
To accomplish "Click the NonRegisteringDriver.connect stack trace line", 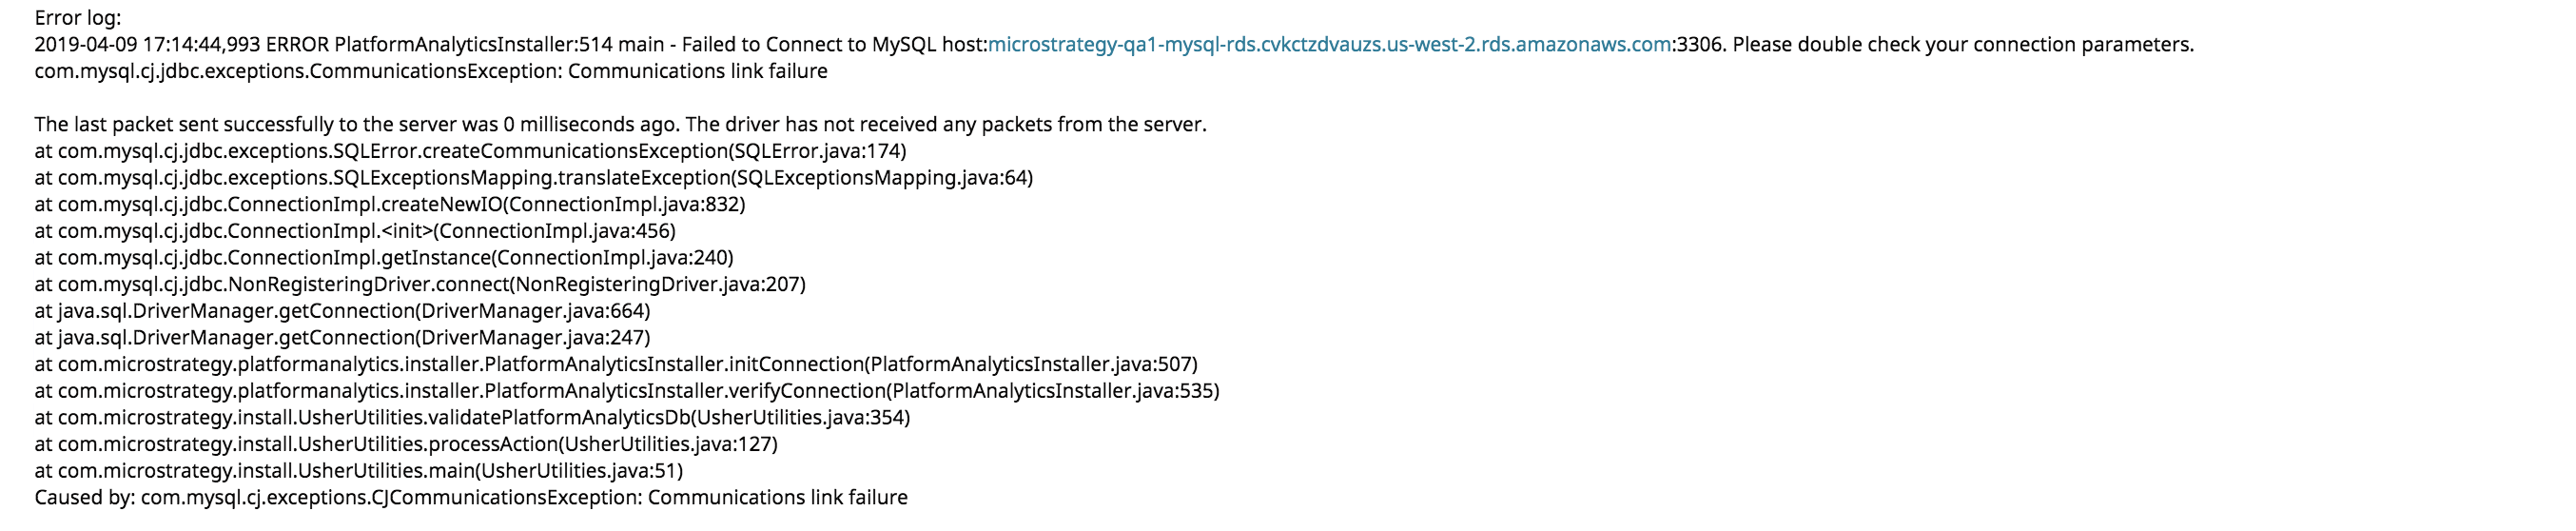I will coord(420,284).
